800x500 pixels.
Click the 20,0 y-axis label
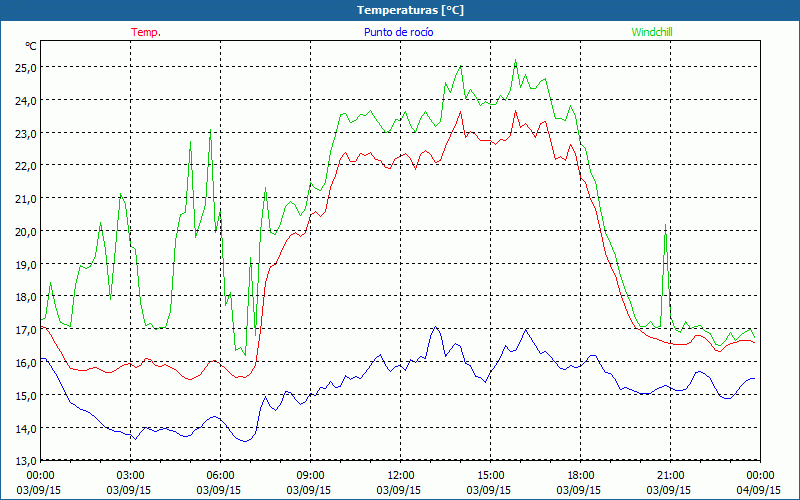tap(23, 231)
